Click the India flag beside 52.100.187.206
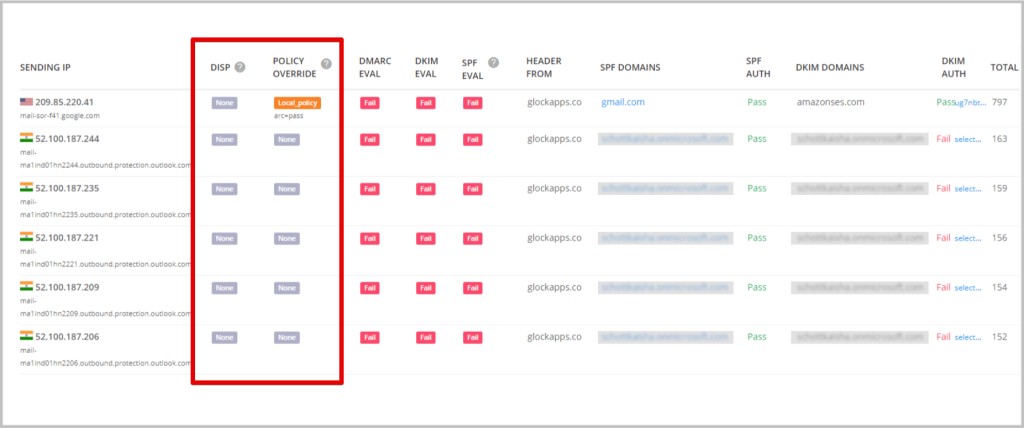1024x428 pixels. click(x=26, y=337)
